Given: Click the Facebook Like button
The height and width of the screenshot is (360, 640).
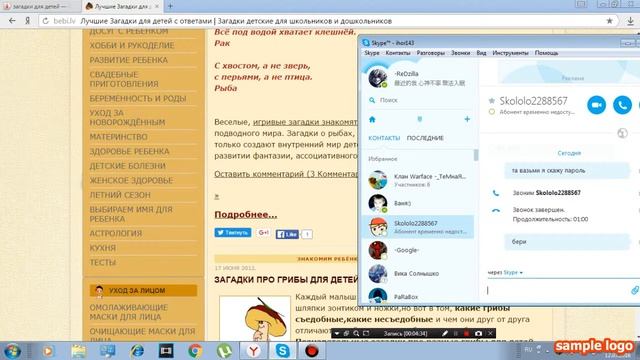Looking at the screenshot, I should 287,234.
